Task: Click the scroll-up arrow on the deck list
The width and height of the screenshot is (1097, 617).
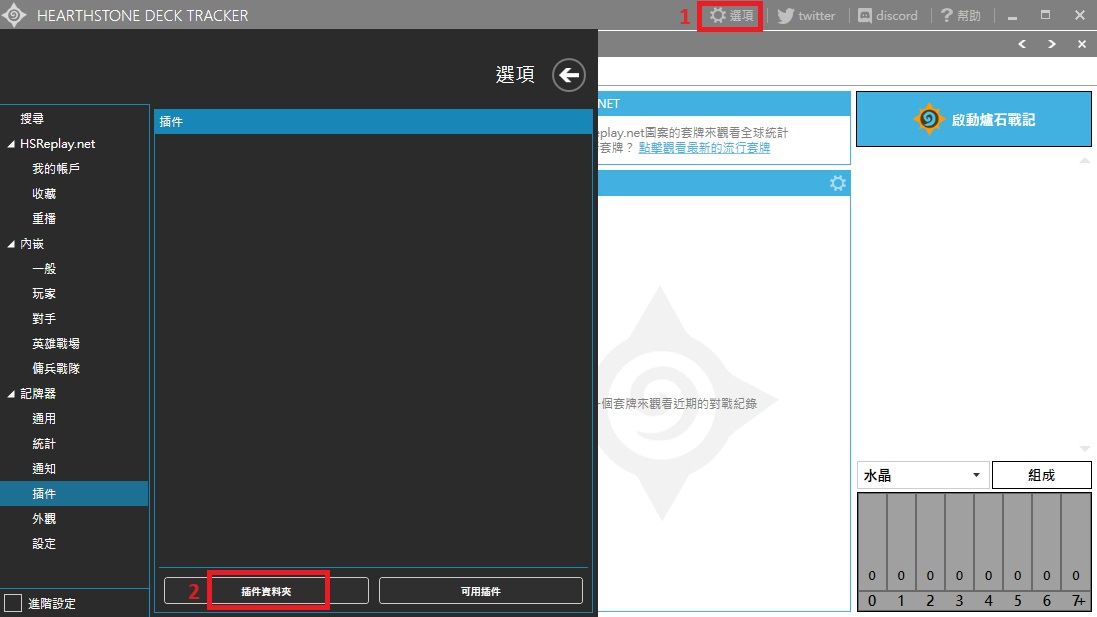Action: [x=1084, y=160]
